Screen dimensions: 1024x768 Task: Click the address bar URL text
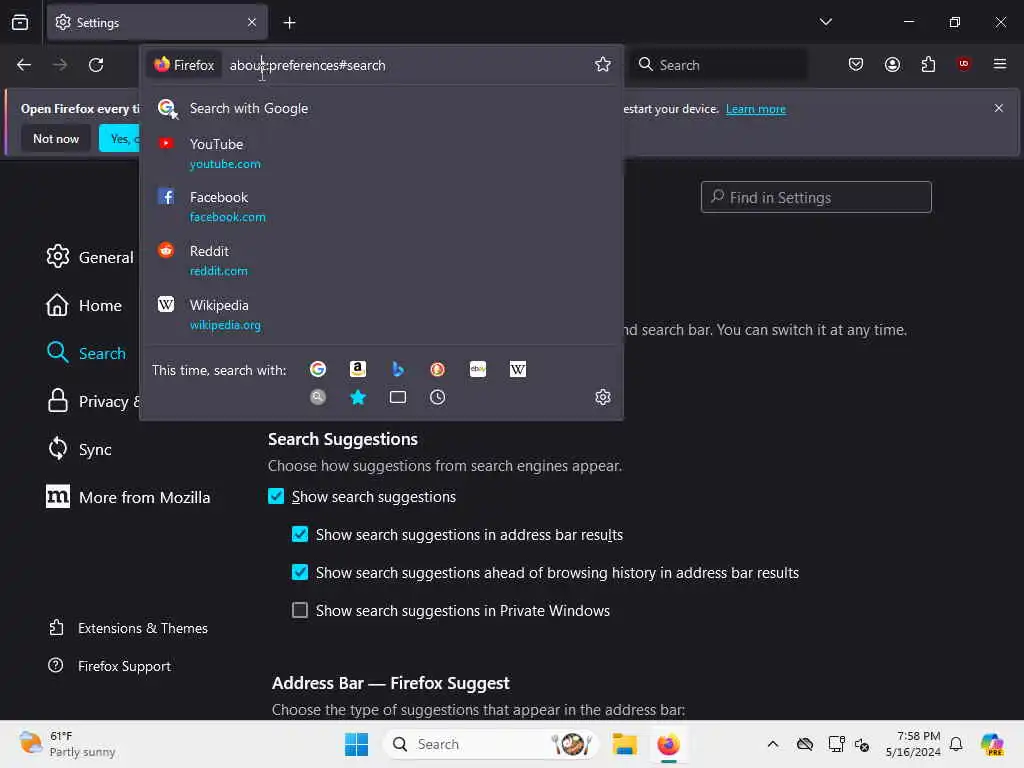[x=308, y=65]
